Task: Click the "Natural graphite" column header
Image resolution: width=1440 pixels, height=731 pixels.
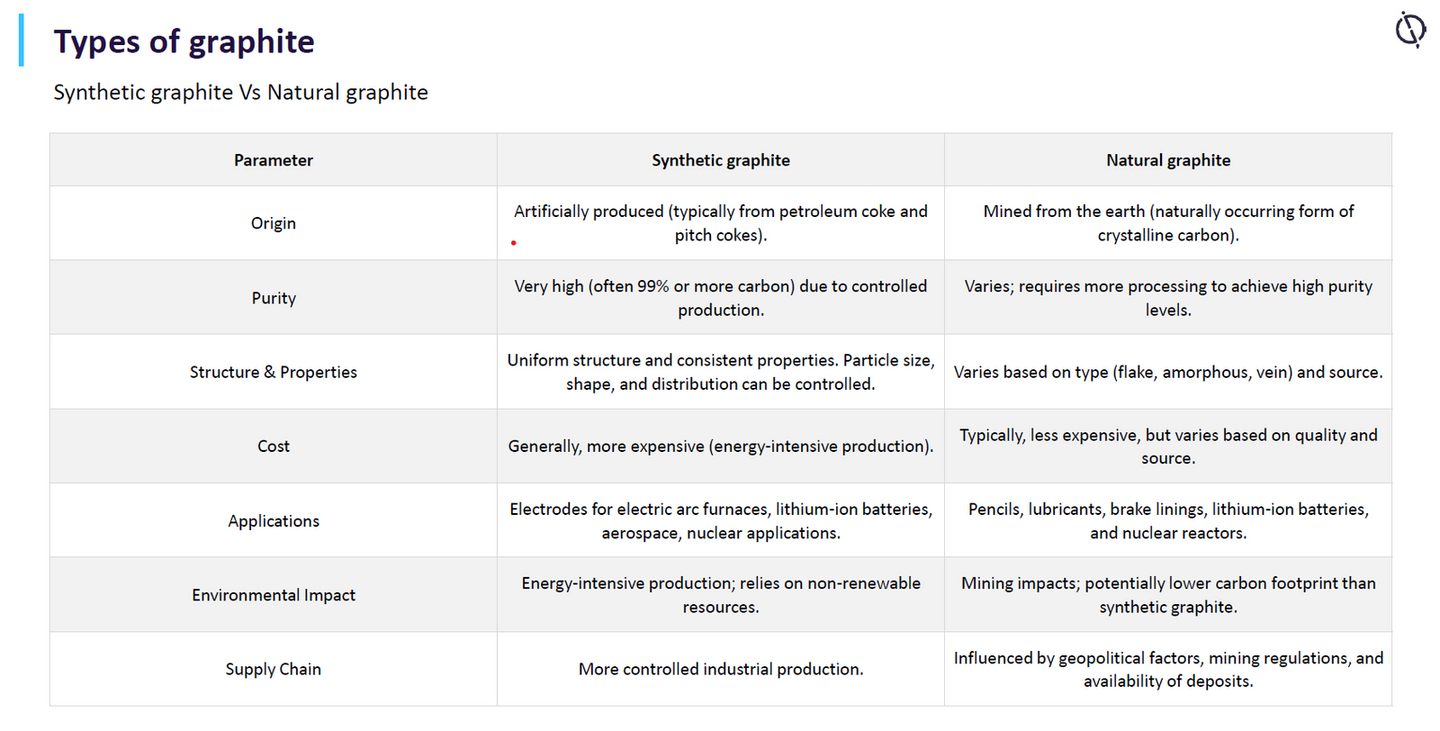Action: [x=1168, y=160]
